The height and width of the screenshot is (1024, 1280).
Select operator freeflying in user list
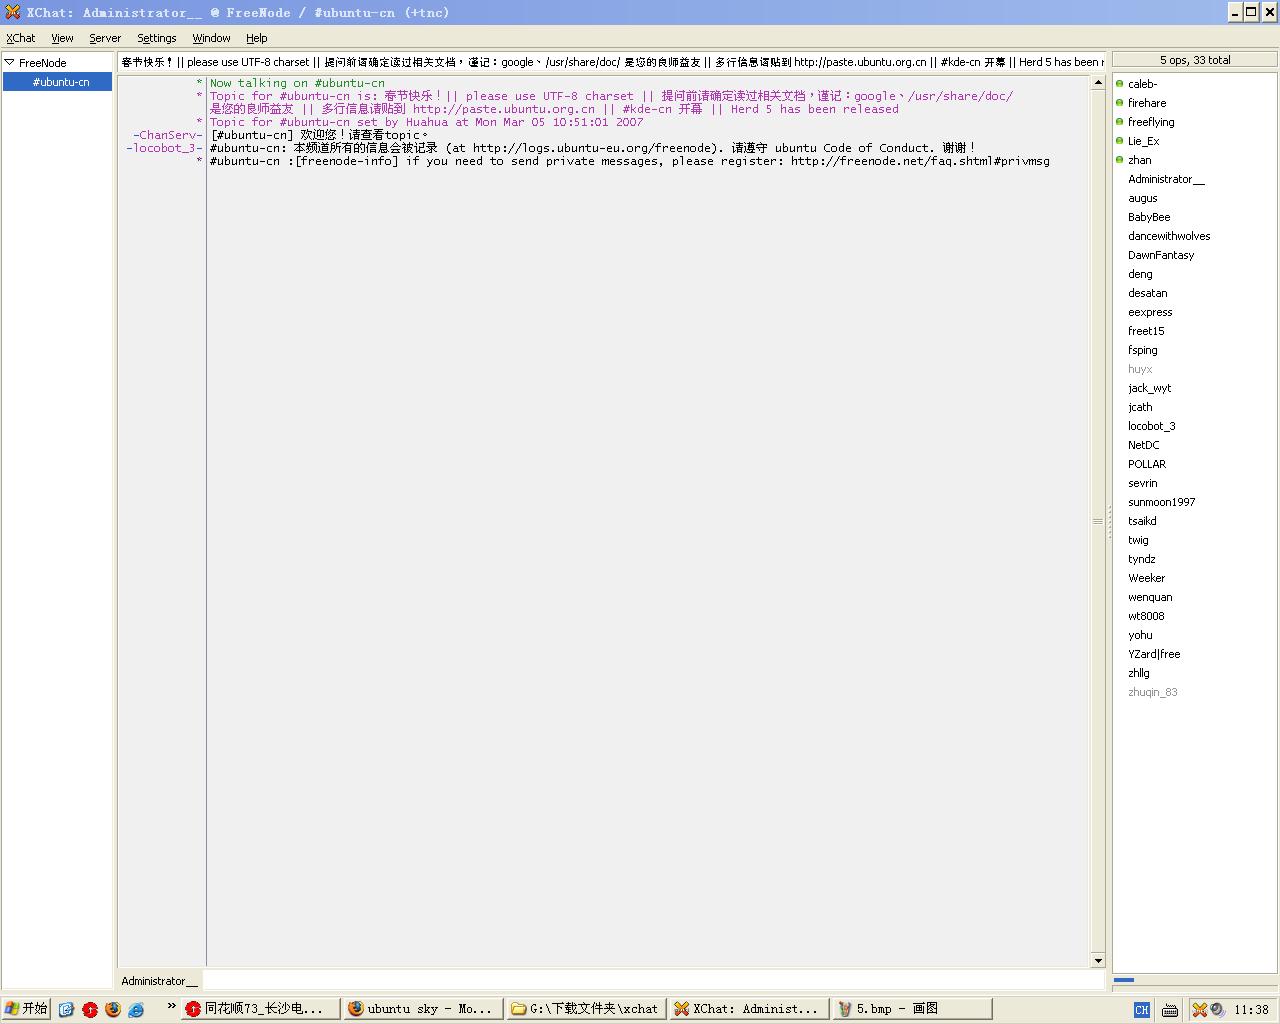pos(1151,122)
